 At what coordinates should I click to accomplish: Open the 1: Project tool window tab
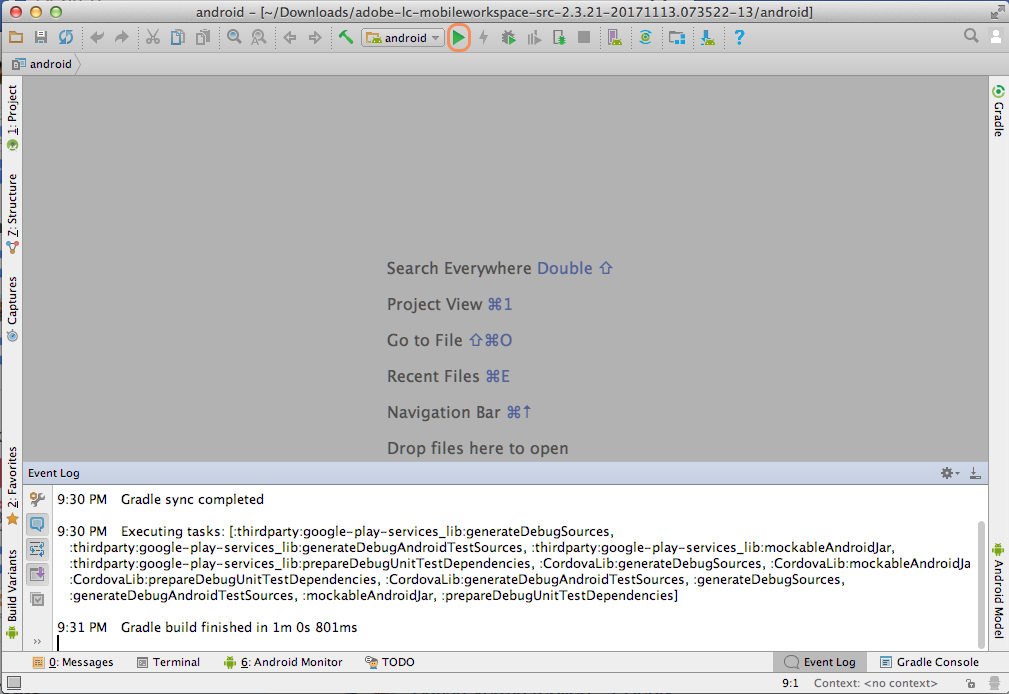[12, 118]
